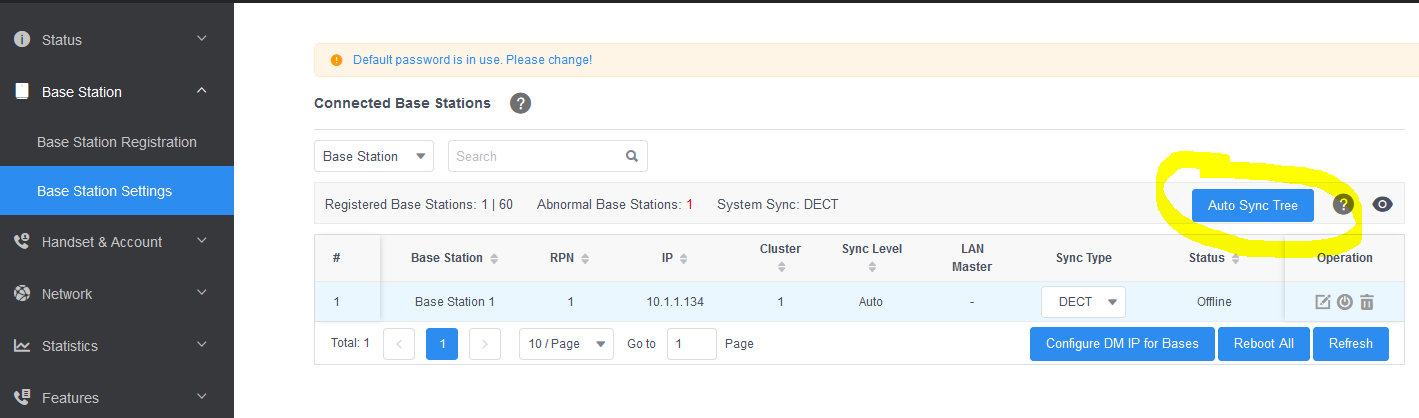Open the DECT Sync Type dropdown

[1083, 302]
